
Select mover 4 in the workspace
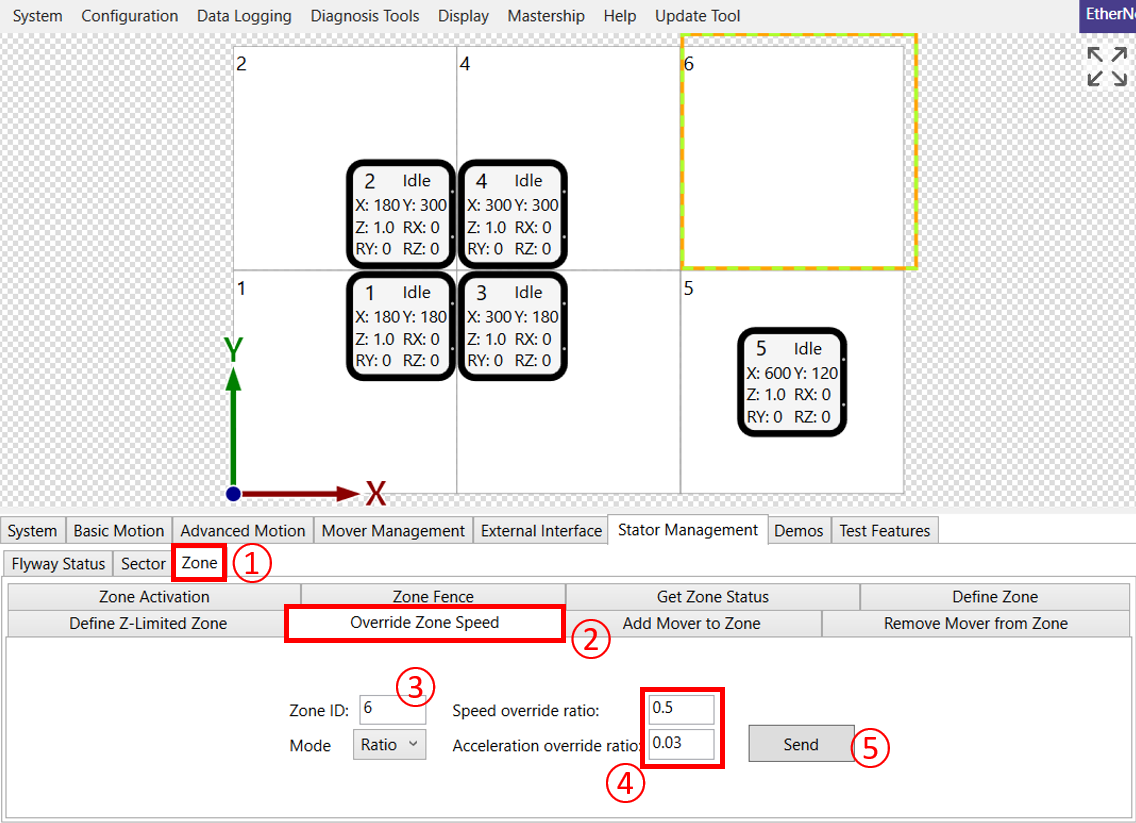click(x=513, y=214)
